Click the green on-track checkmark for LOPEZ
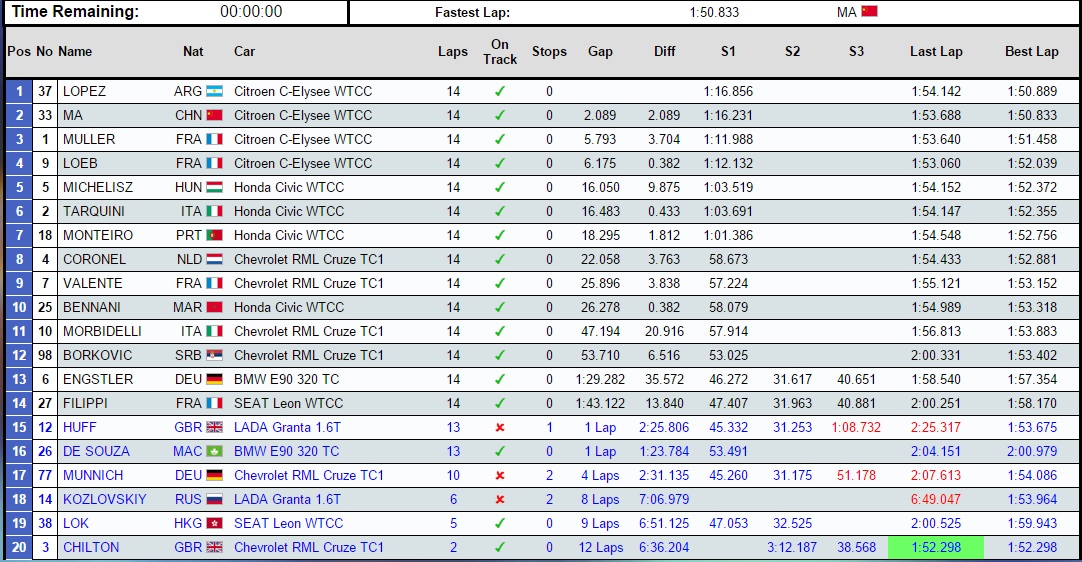Image resolution: width=1082 pixels, height=562 pixels. point(500,91)
